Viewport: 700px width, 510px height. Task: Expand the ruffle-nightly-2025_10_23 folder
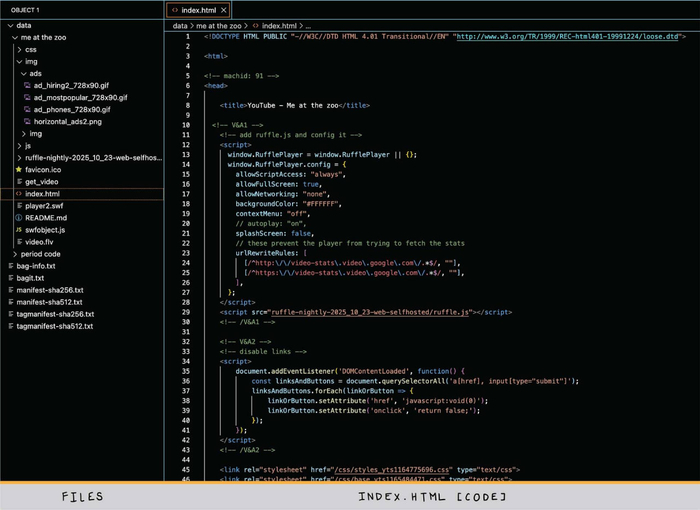(20, 158)
